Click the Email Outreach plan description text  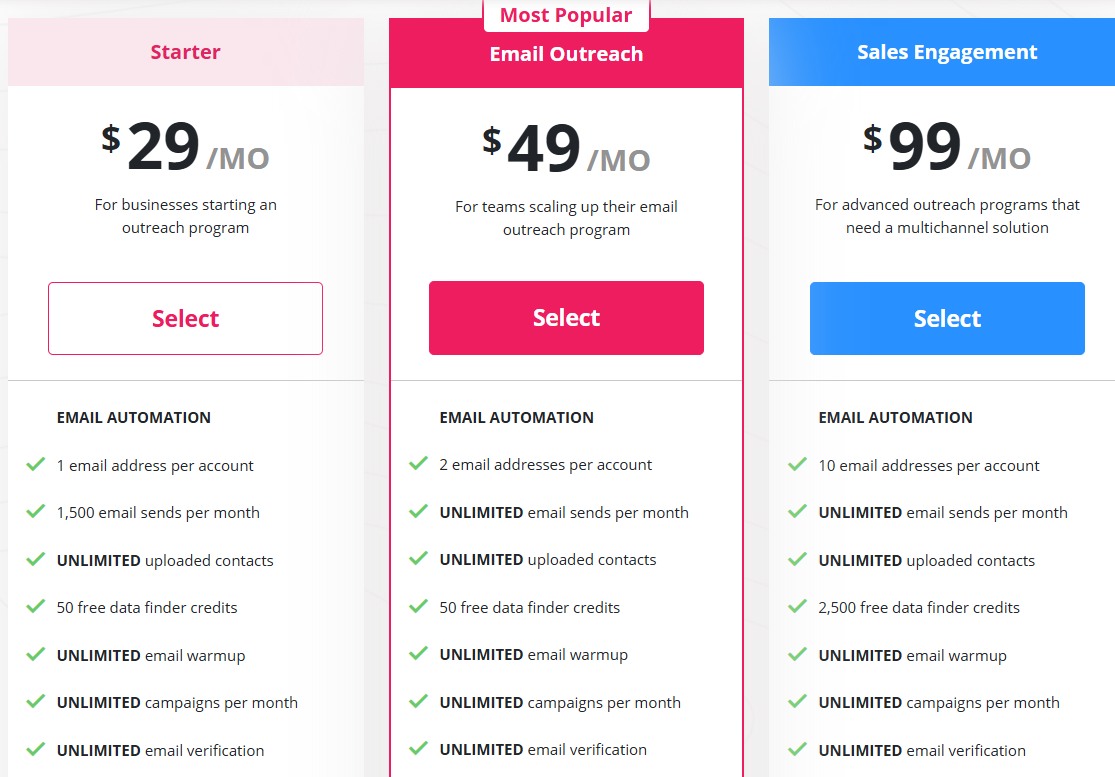coord(566,216)
